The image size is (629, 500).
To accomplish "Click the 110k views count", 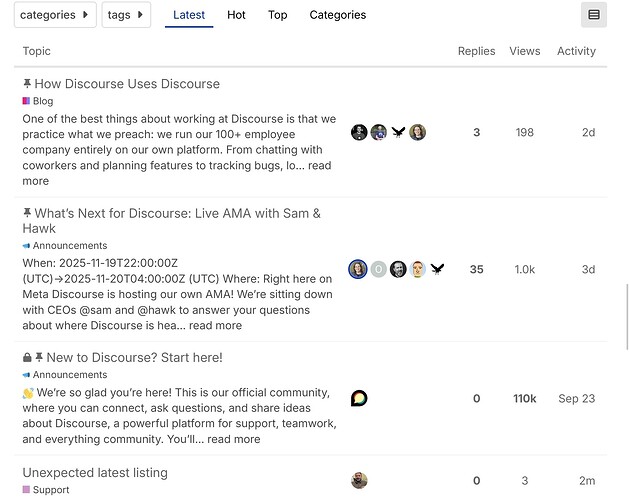I will (x=525, y=398).
